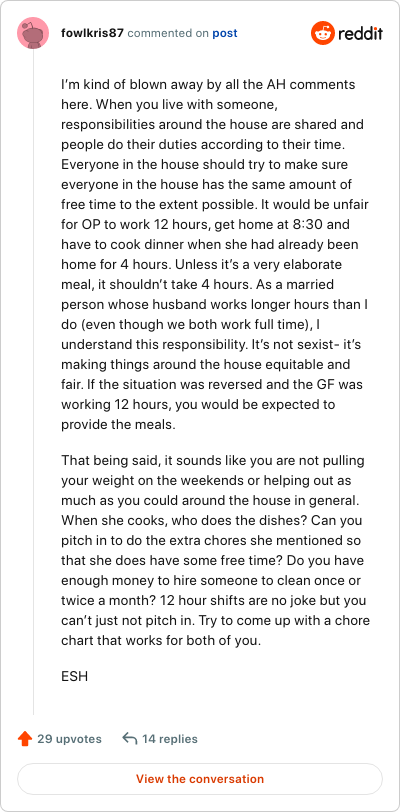
Task: Click the reddit wordmark text logo
Action: 361,34
